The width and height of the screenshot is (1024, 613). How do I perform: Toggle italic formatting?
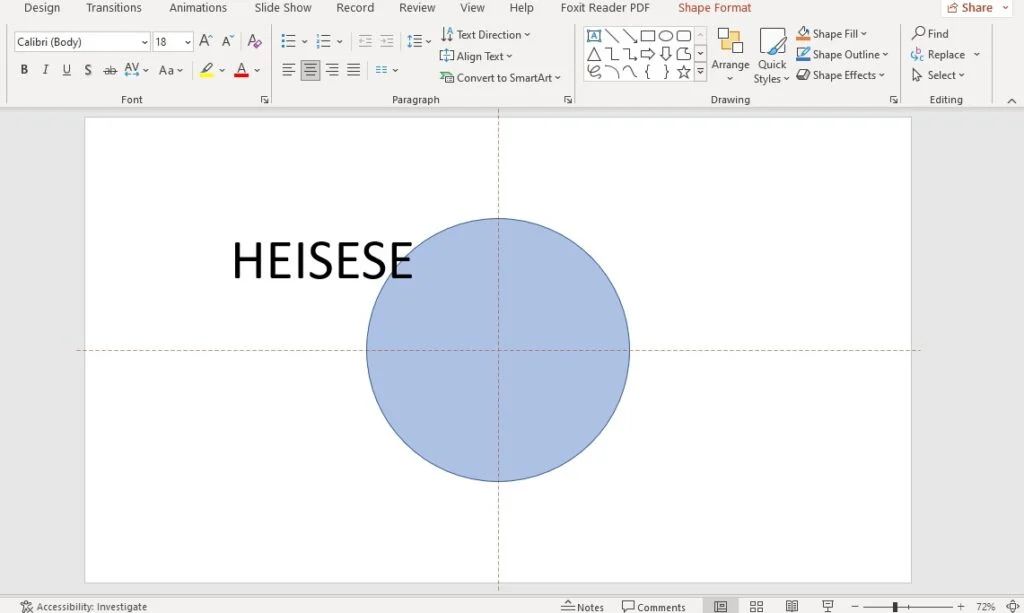coord(43,70)
